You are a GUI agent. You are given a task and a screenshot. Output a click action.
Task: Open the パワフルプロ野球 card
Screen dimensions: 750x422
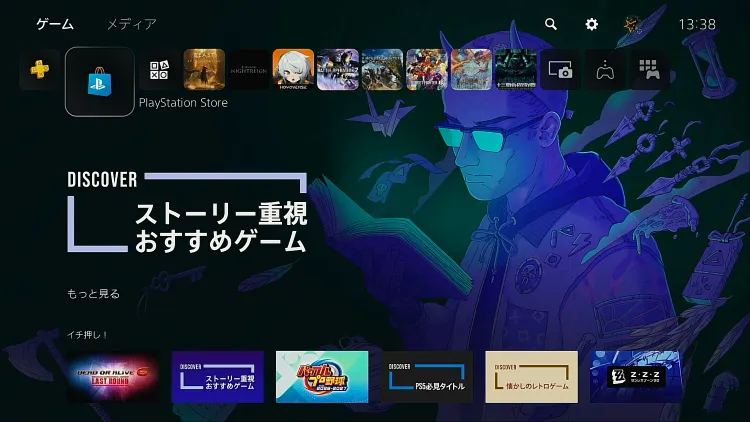[x=322, y=377]
